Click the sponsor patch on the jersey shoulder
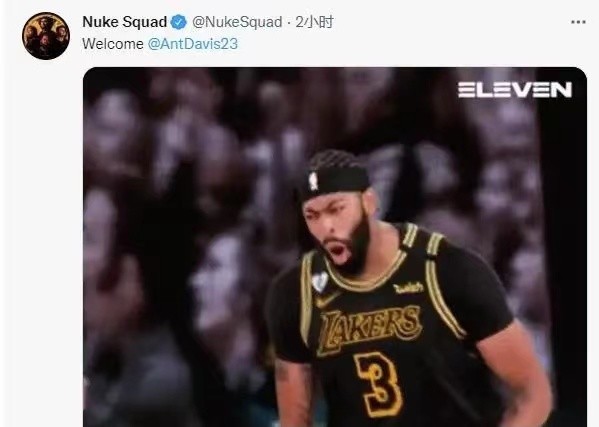599x427 pixels. coord(408,288)
